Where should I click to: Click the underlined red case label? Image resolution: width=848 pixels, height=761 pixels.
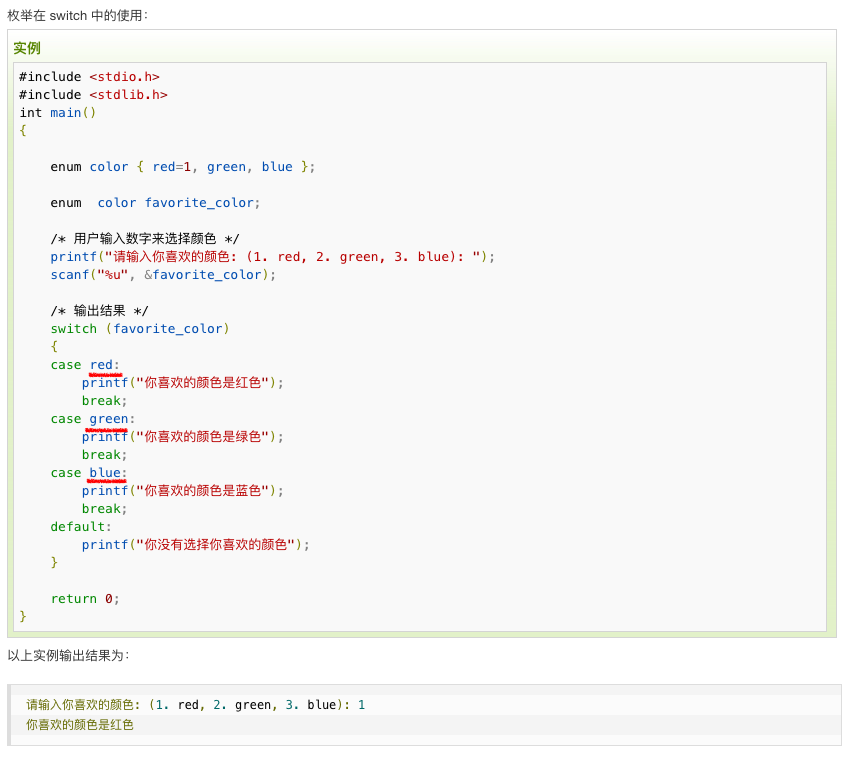[x=102, y=365]
